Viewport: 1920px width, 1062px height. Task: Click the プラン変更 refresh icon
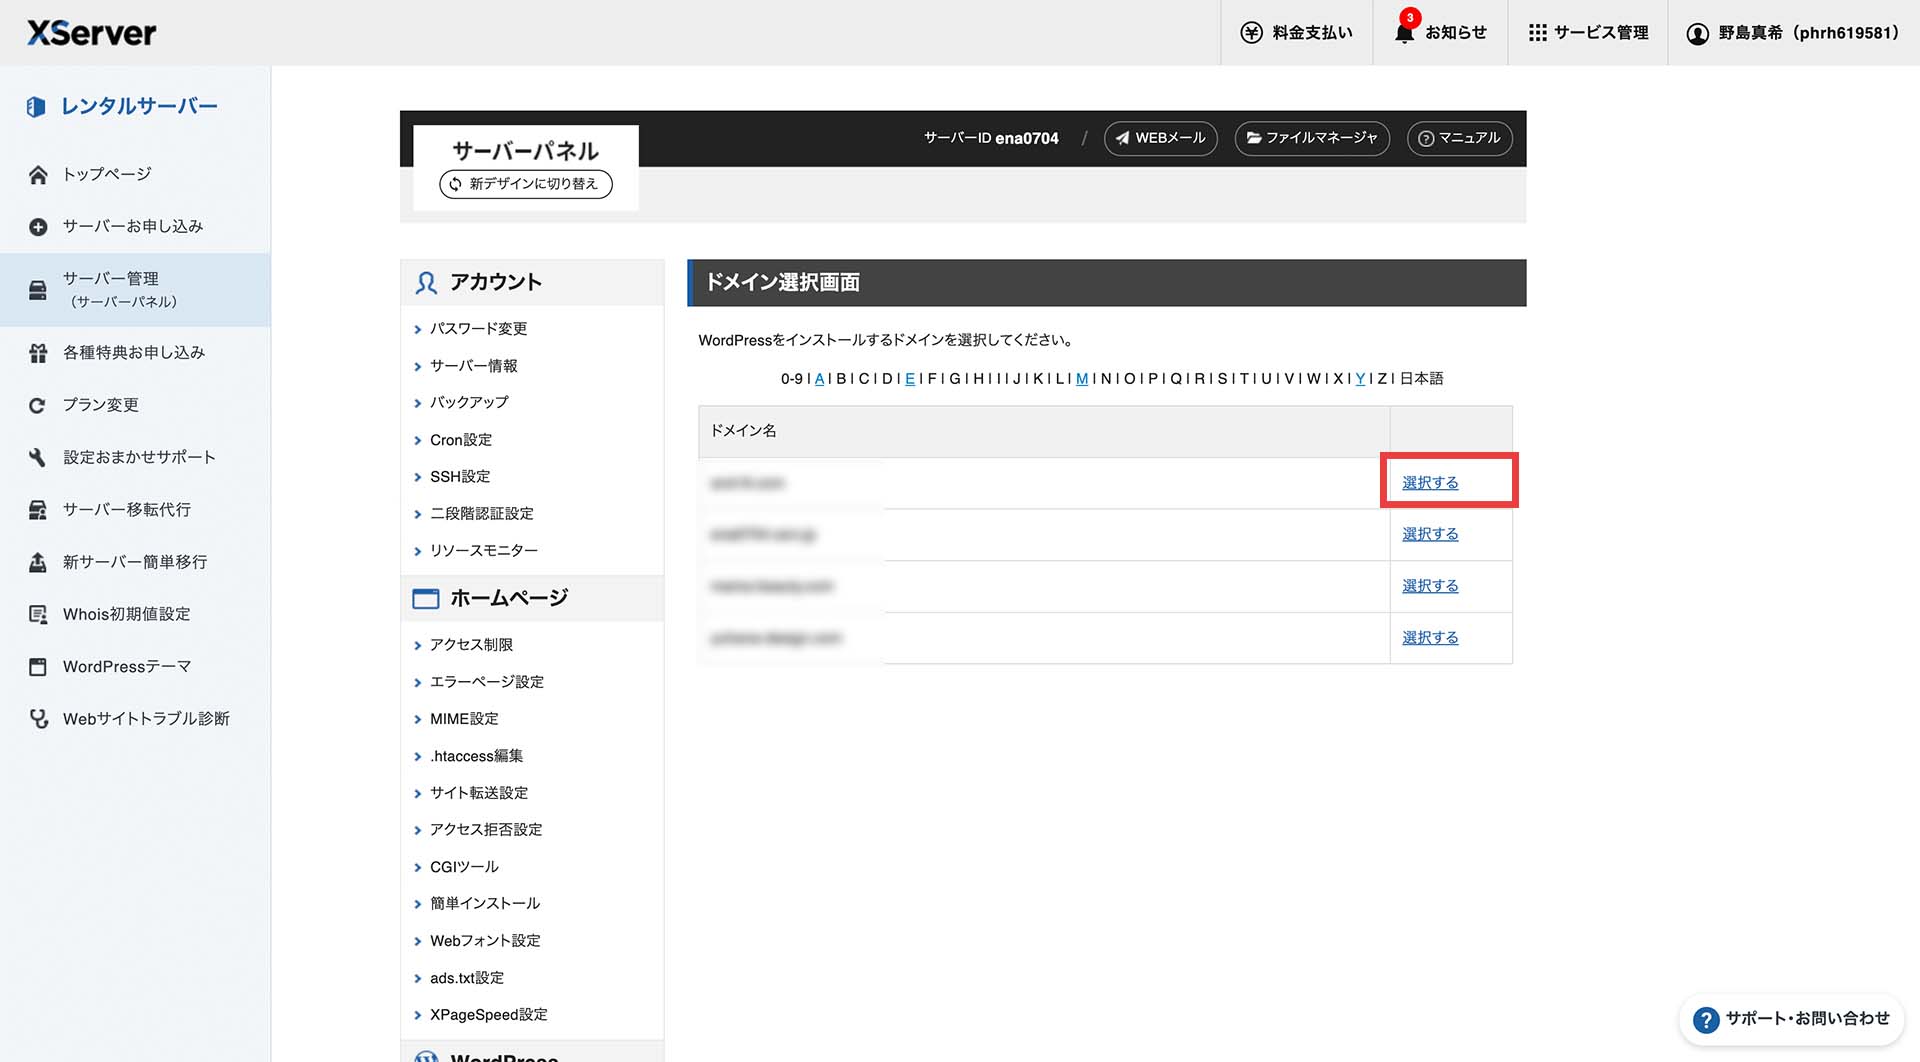pyautogui.click(x=38, y=405)
